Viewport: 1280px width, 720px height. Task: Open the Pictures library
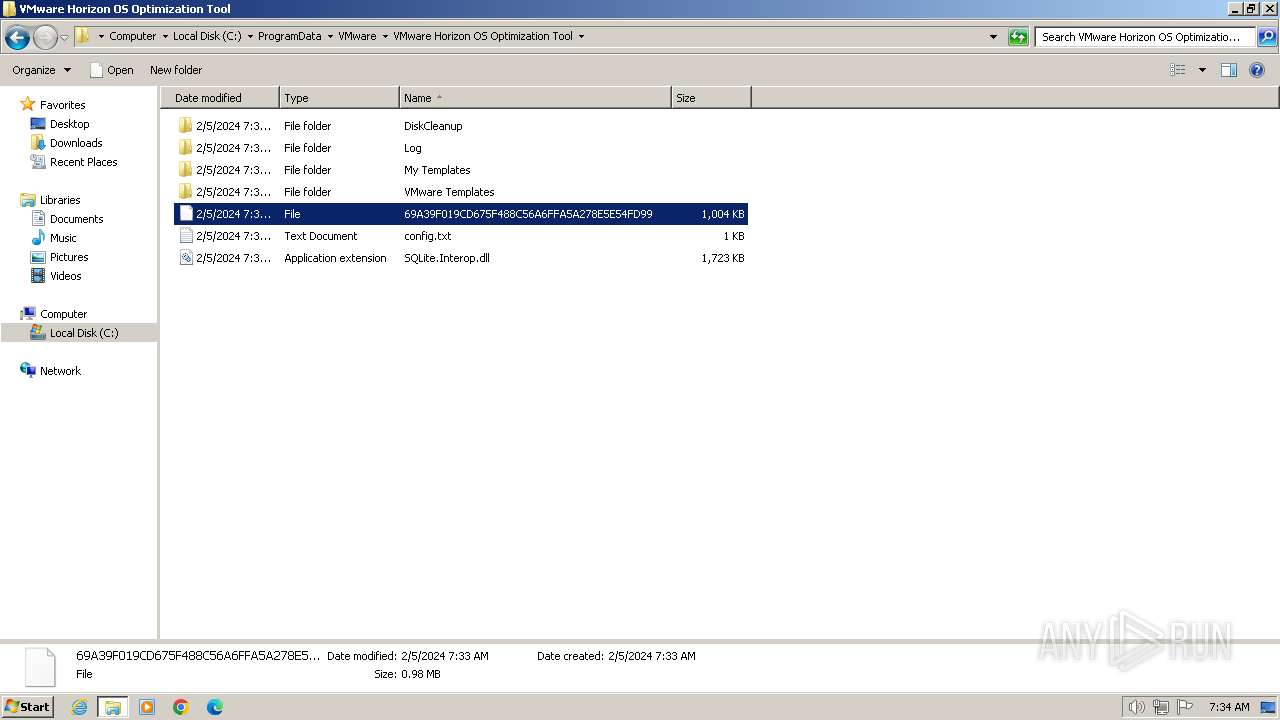click(69, 257)
